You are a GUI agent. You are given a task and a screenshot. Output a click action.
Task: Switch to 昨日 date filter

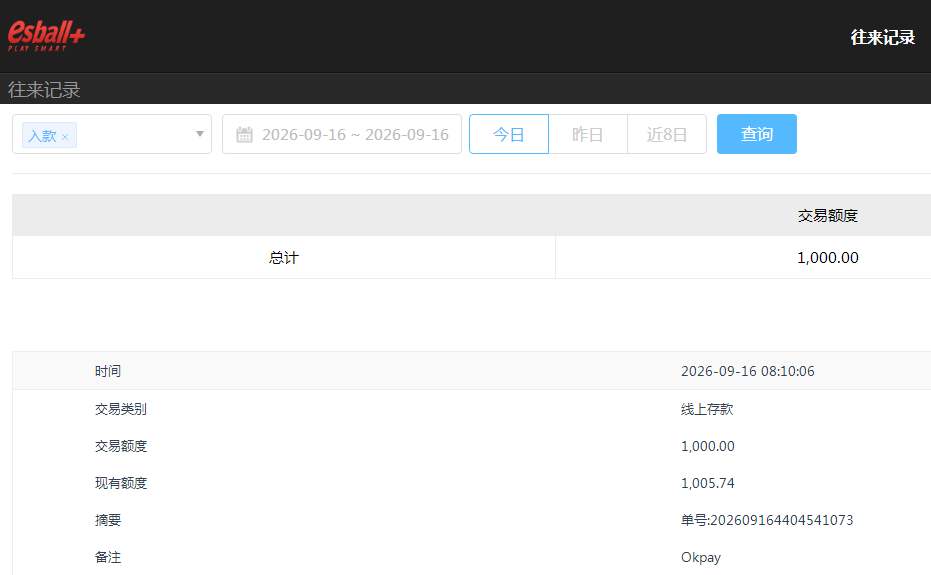pos(588,134)
